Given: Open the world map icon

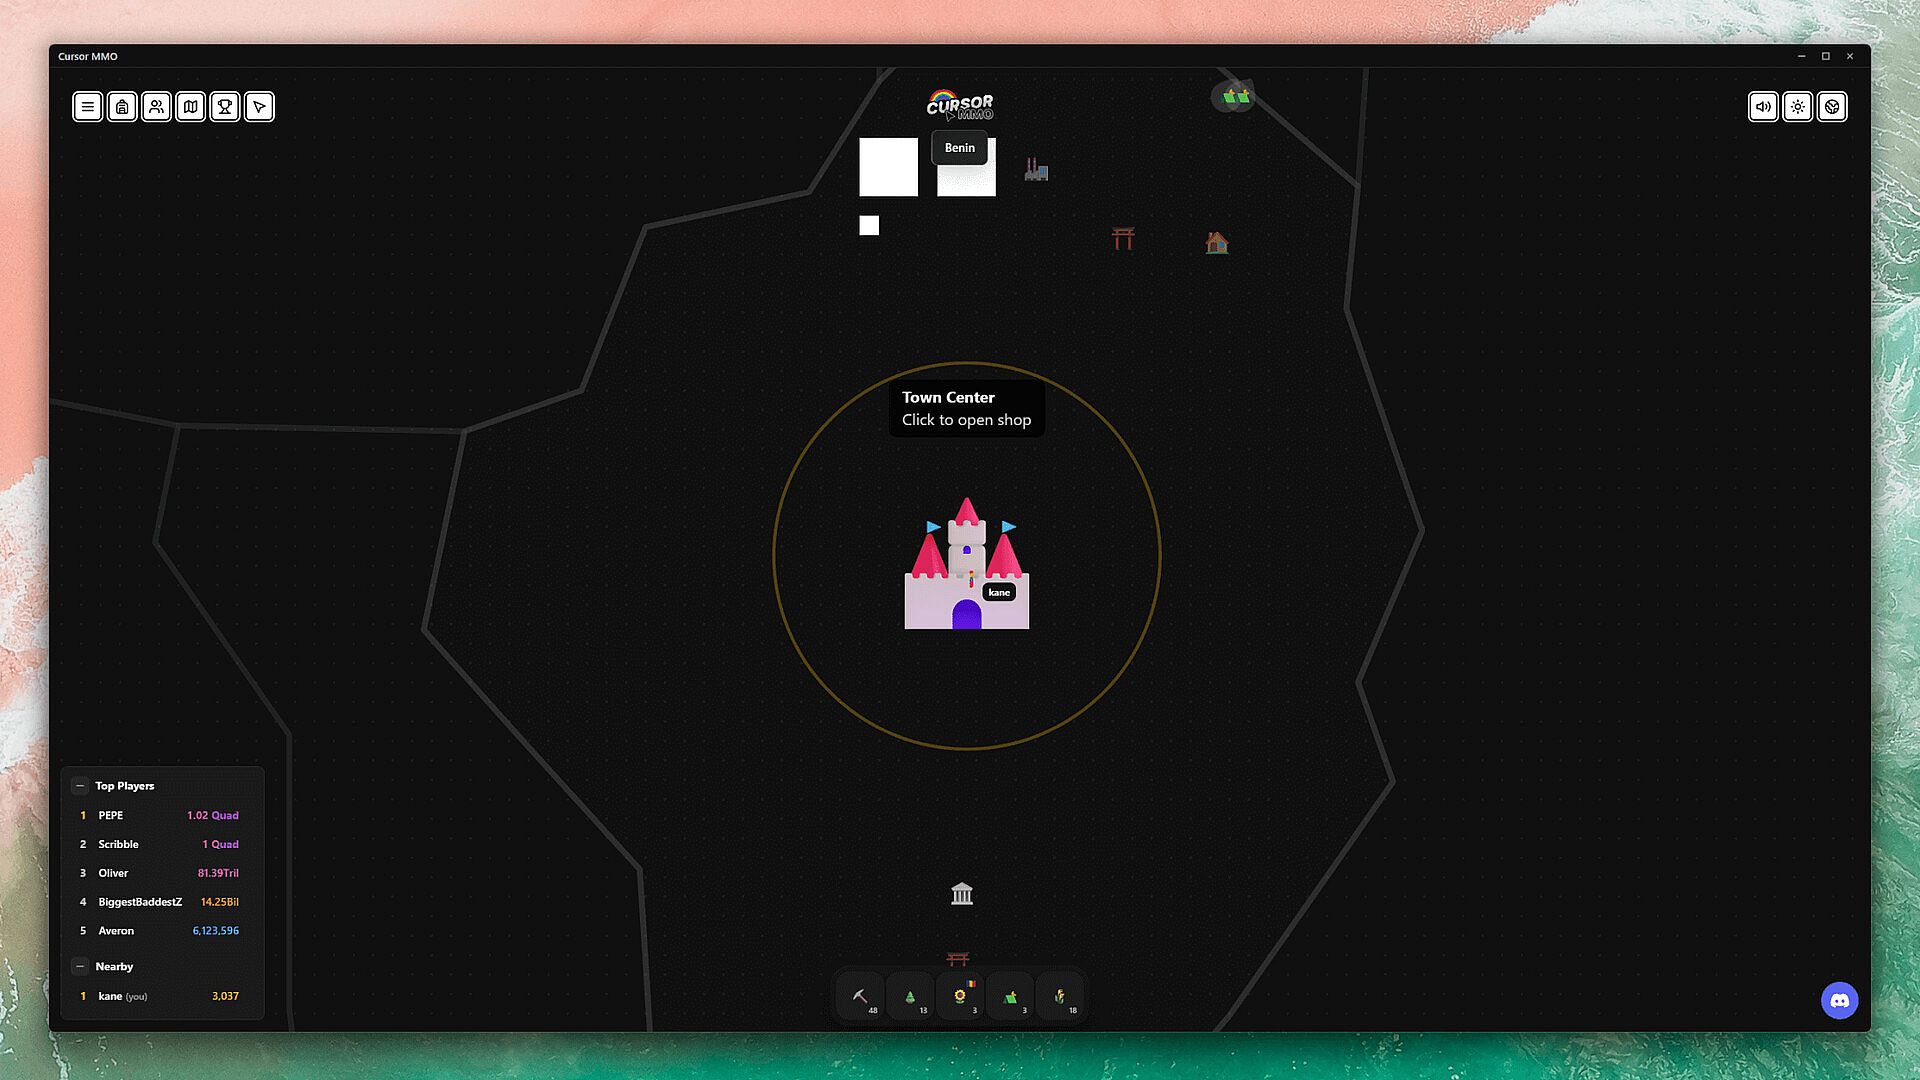Looking at the screenshot, I should [191, 107].
